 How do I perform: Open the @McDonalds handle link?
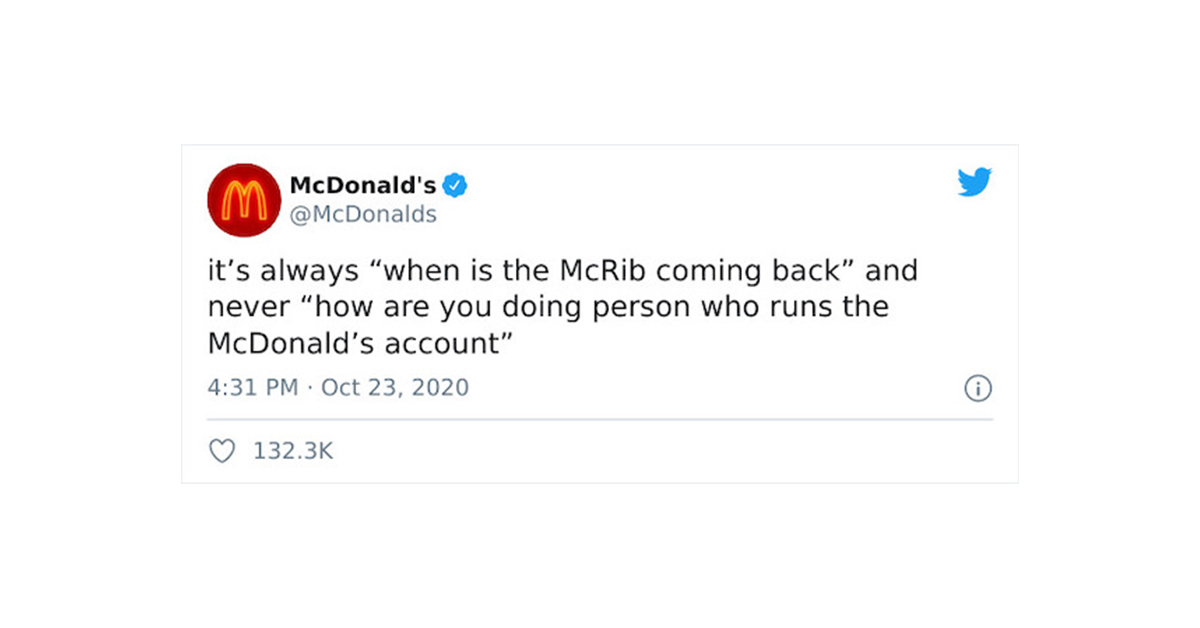coord(363,215)
